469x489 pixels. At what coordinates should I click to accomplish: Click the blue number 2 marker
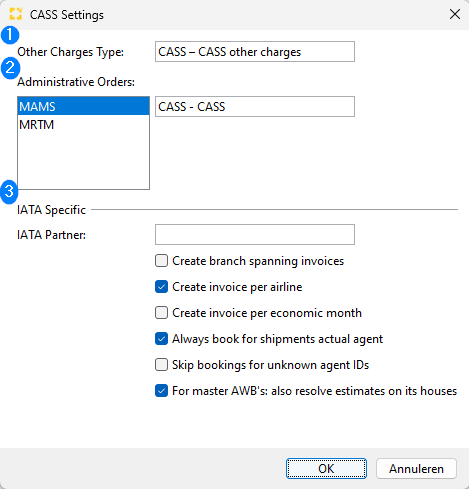(10, 68)
